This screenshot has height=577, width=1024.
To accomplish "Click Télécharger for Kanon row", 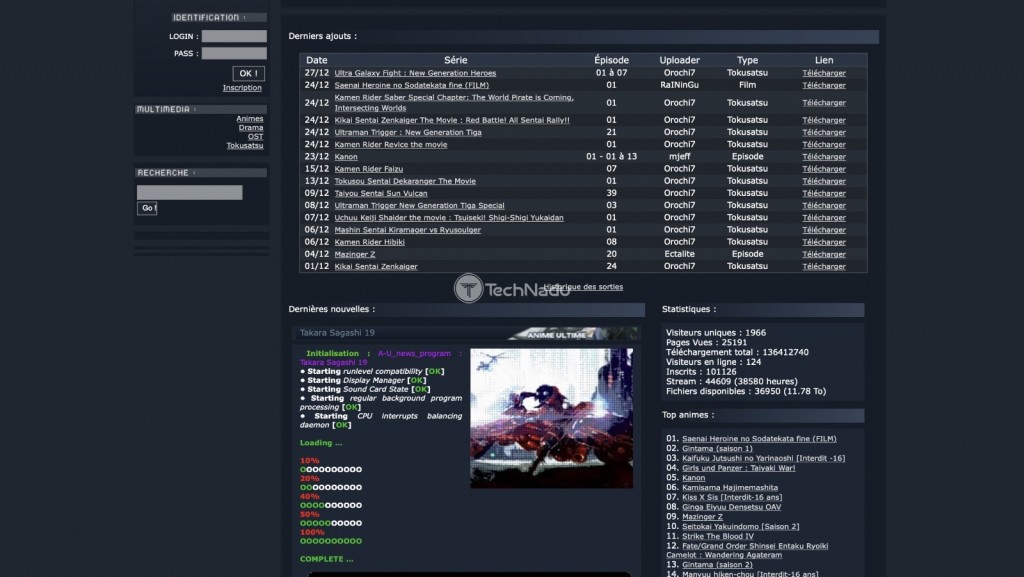I will 824,157.
